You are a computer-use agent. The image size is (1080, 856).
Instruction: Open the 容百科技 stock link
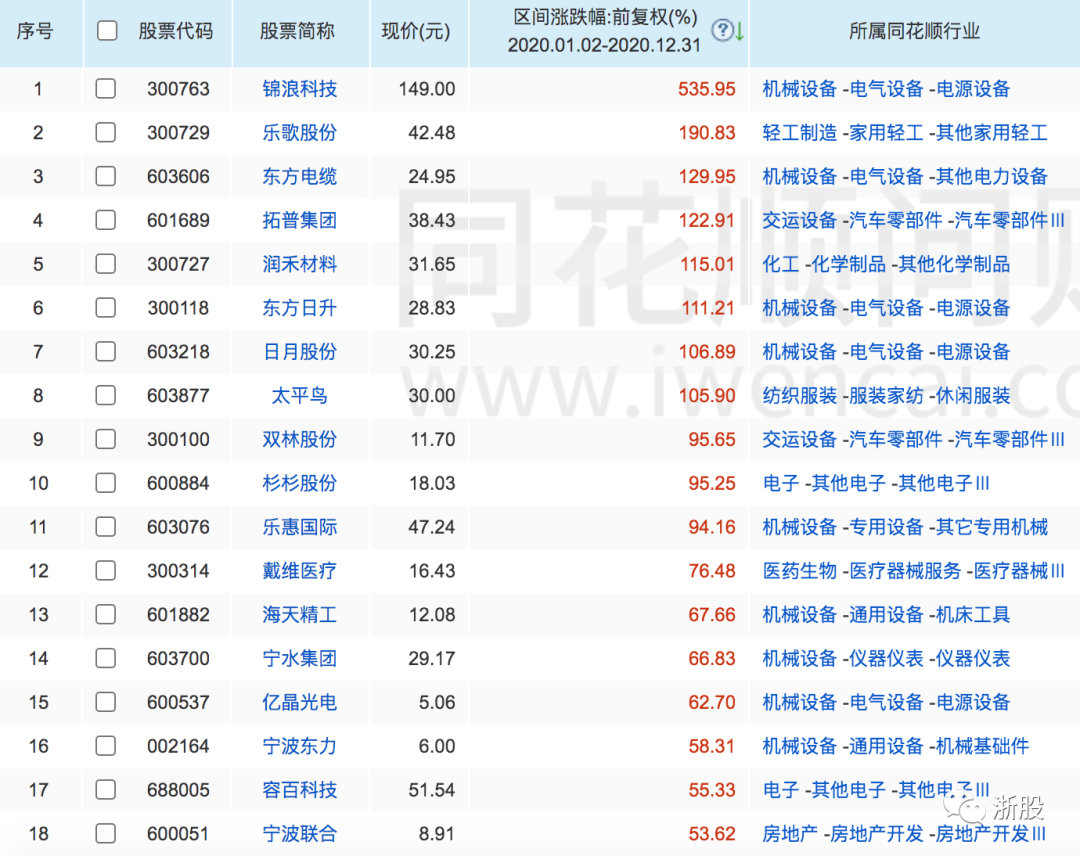point(298,789)
